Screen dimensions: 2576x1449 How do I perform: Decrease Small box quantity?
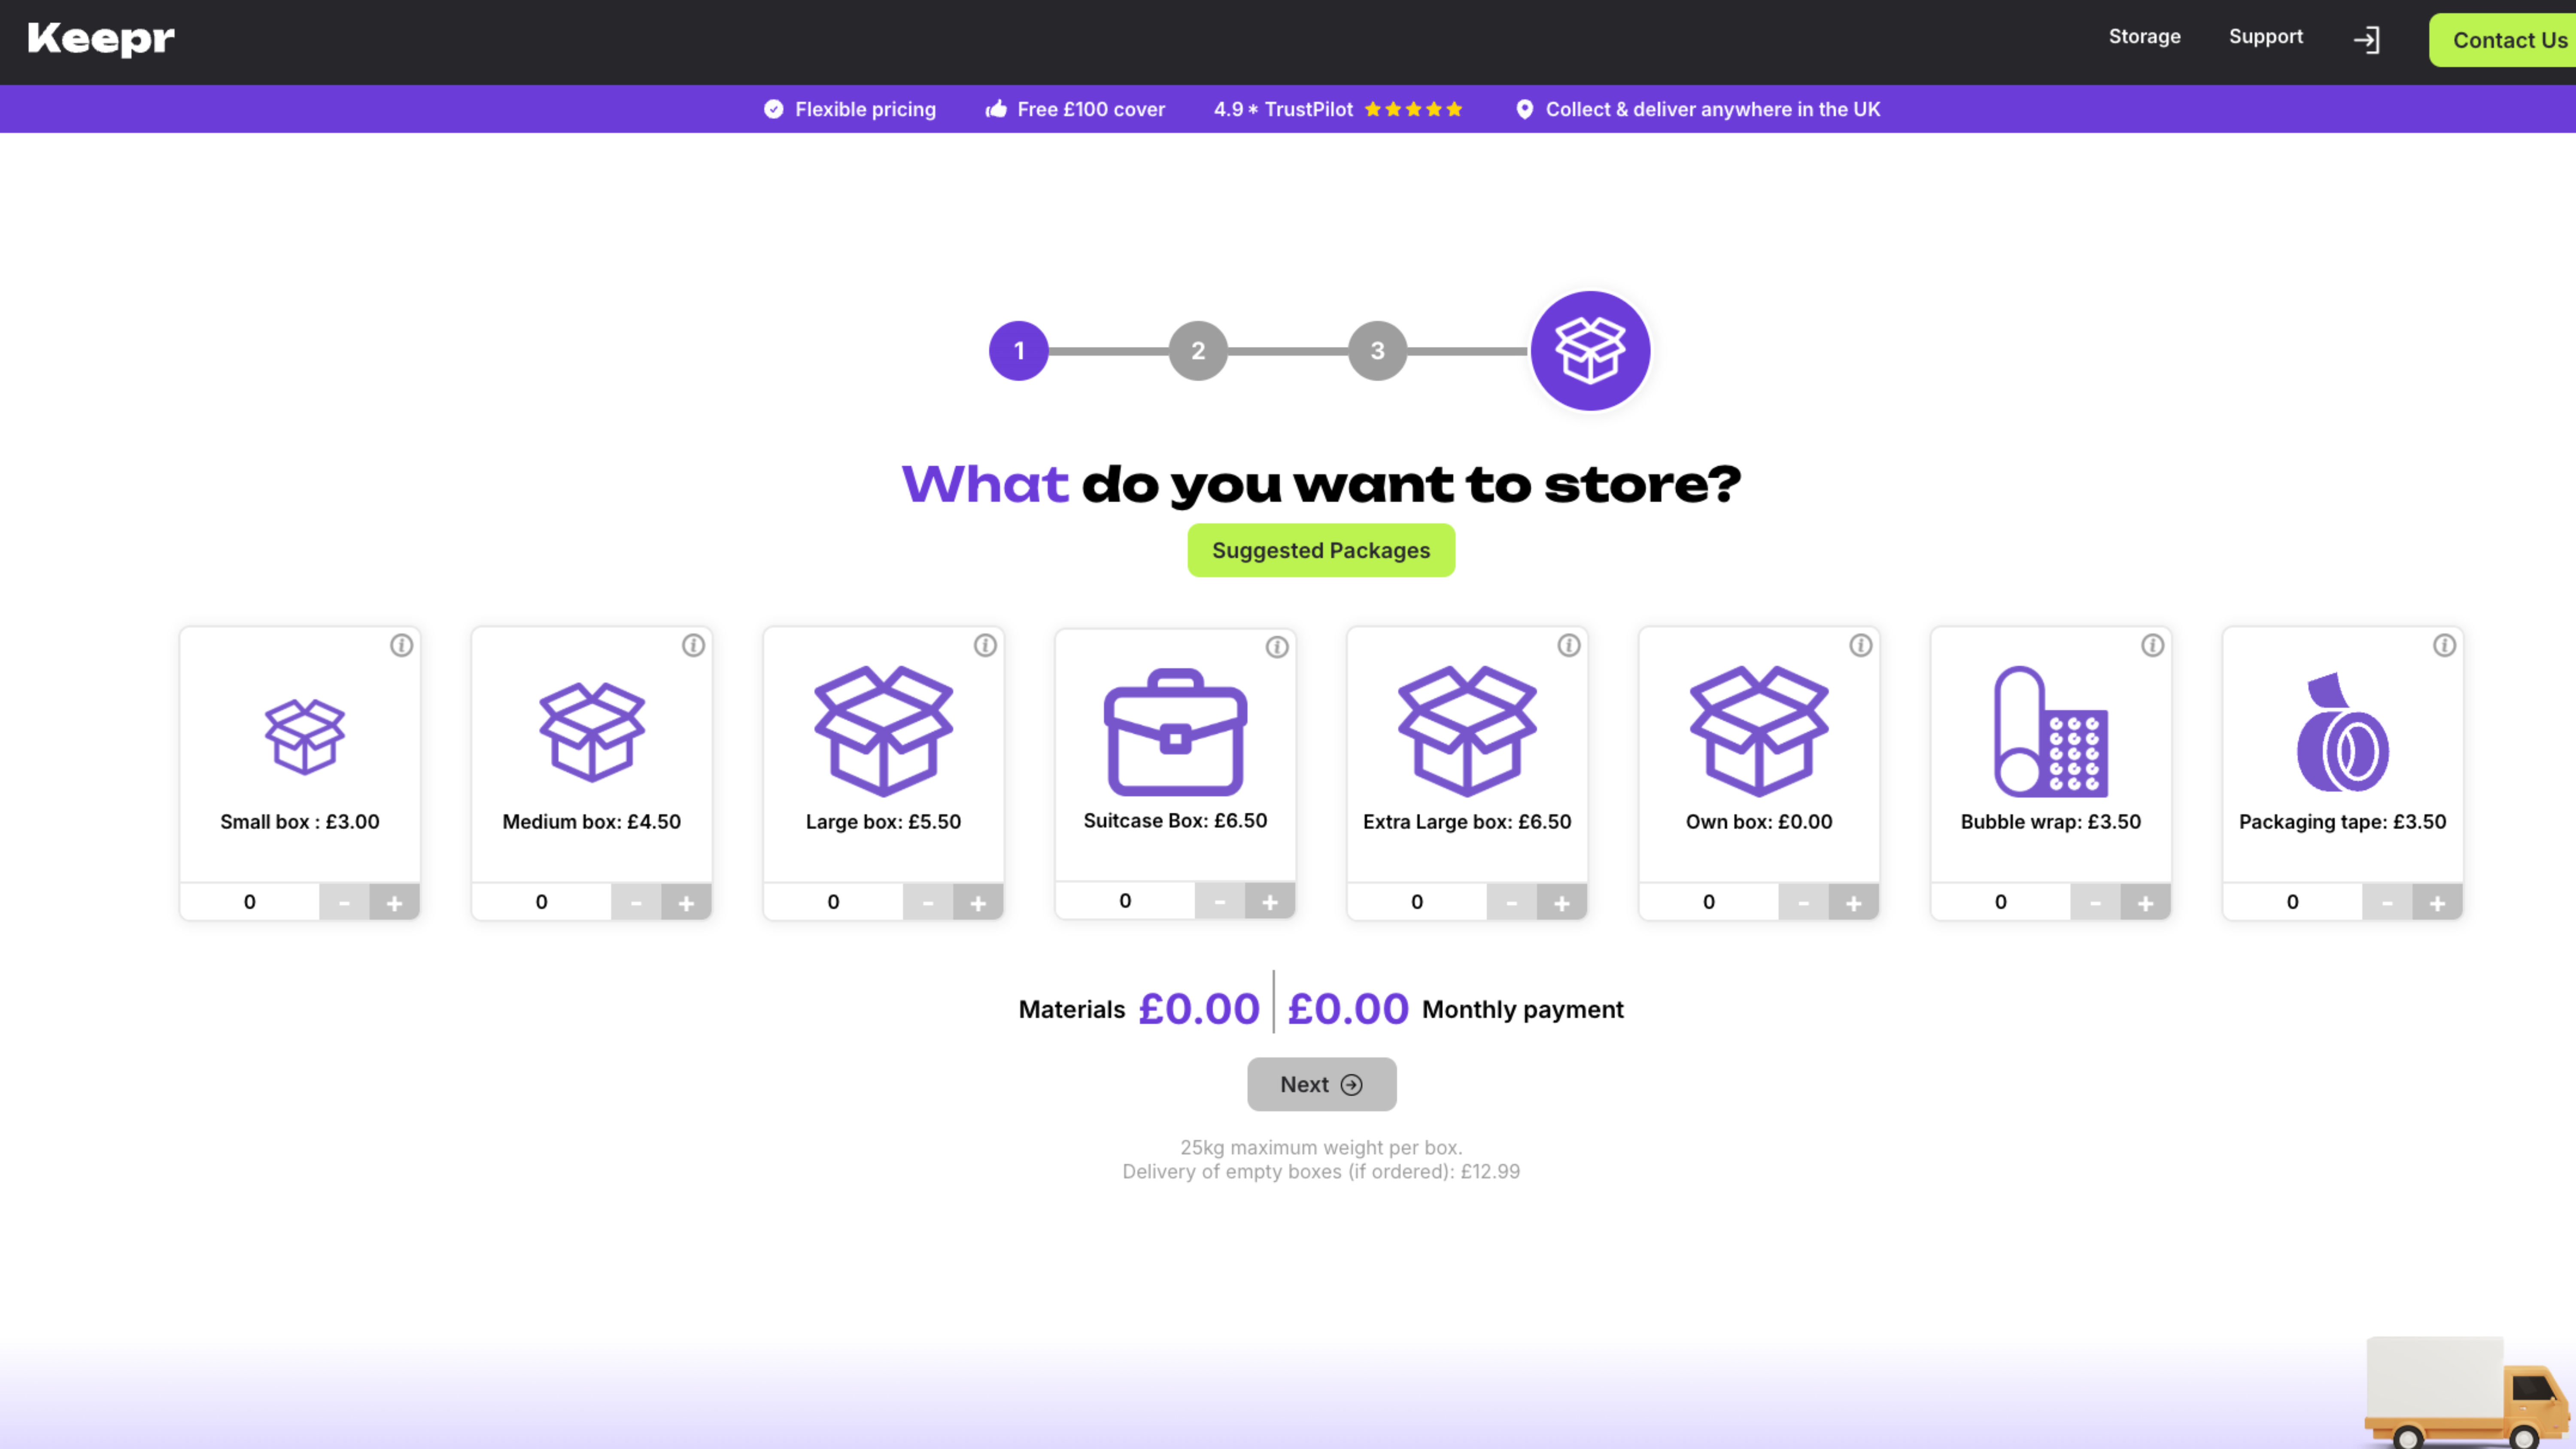point(344,902)
